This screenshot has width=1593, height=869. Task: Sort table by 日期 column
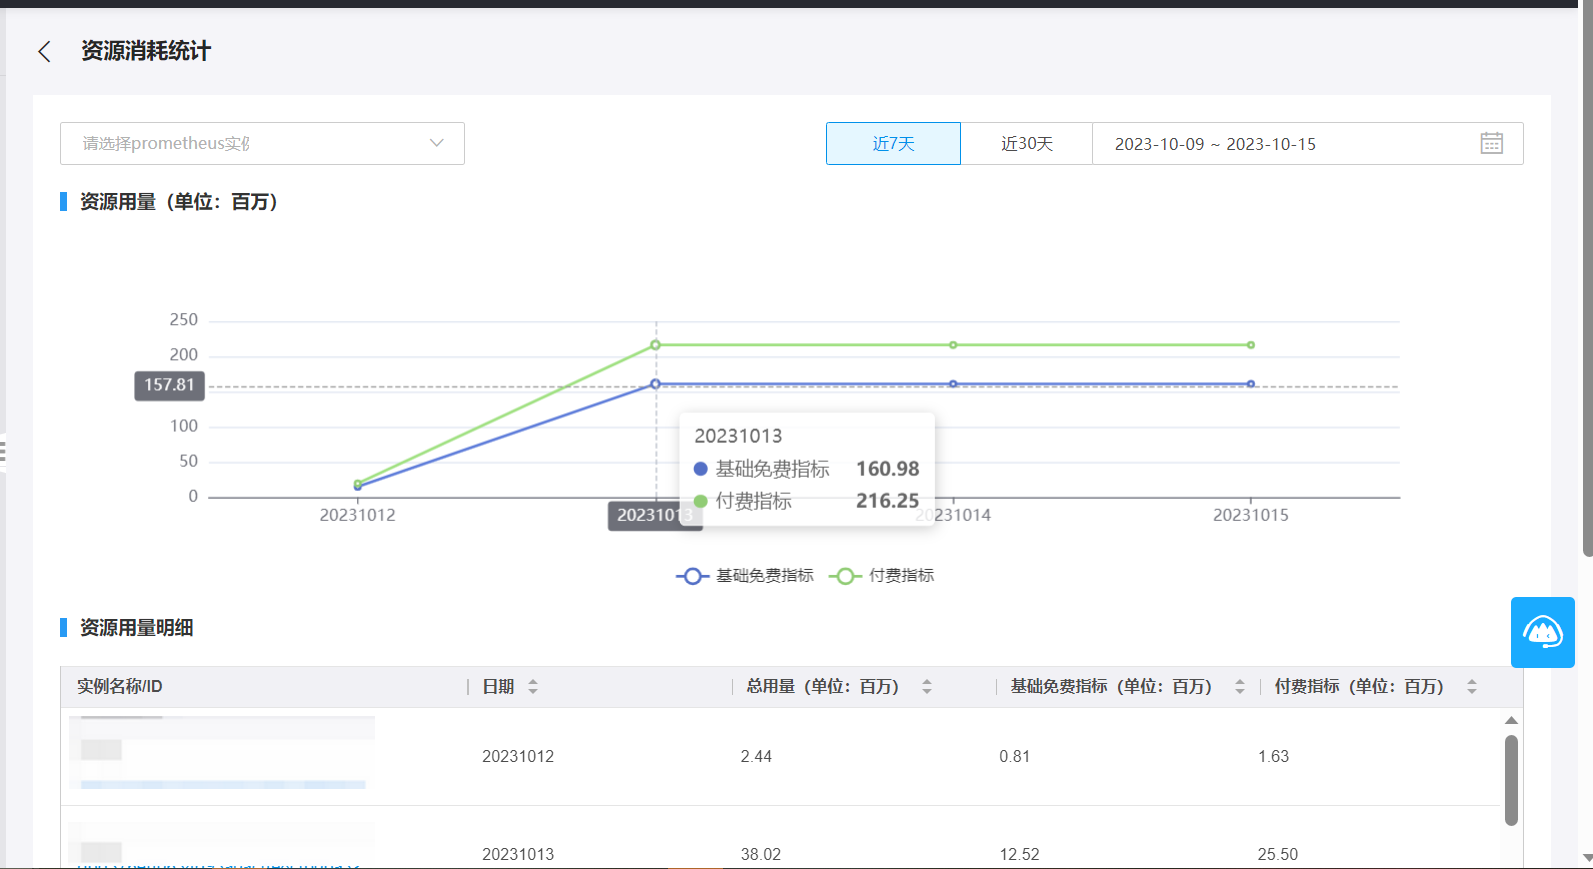pos(533,687)
